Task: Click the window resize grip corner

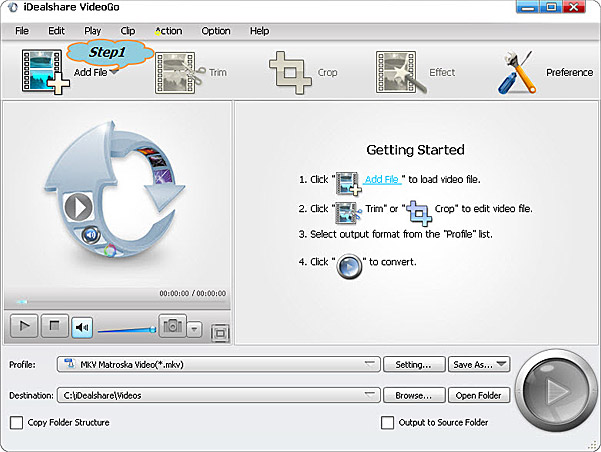Action: click(592, 445)
